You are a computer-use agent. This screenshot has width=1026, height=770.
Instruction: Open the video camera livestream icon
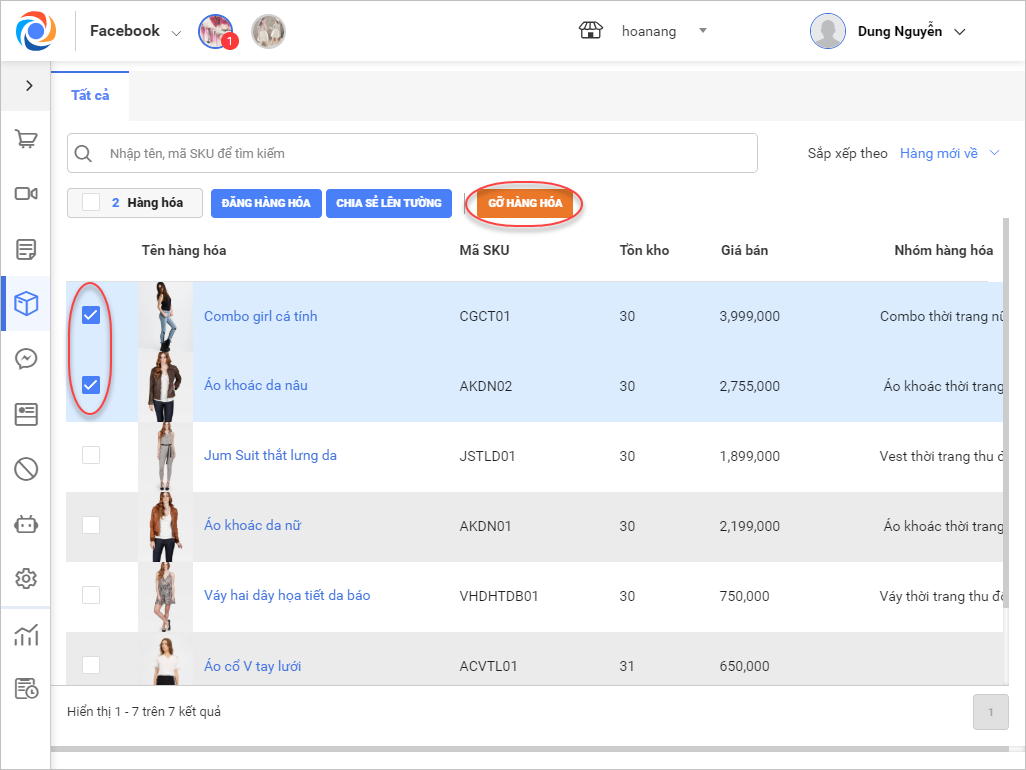click(26, 194)
